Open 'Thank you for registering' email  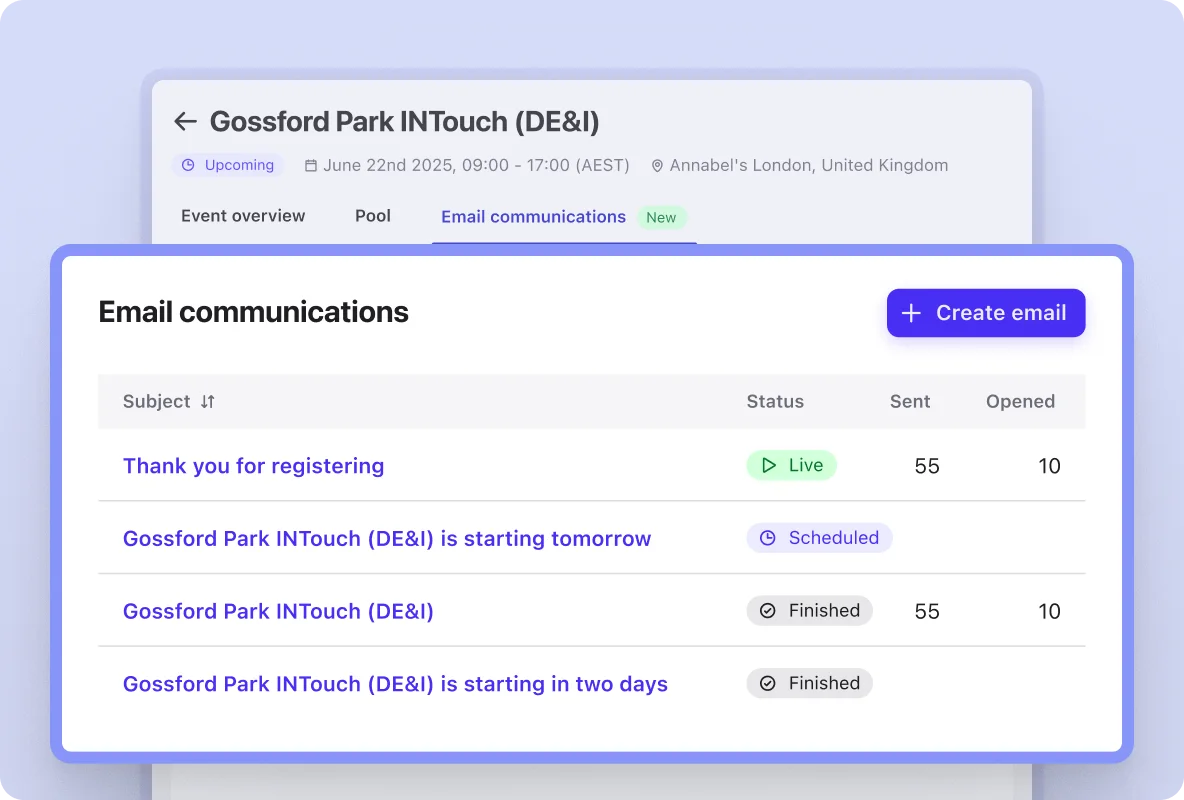(254, 465)
